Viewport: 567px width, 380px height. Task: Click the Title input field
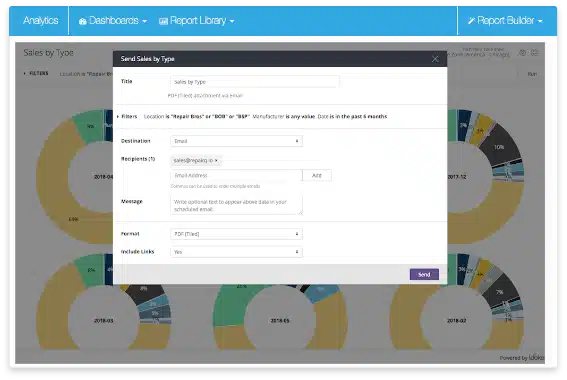tap(255, 82)
